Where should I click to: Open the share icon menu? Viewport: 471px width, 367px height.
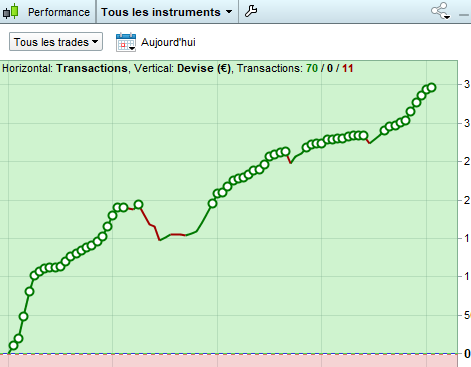click(x=440, y=11)
